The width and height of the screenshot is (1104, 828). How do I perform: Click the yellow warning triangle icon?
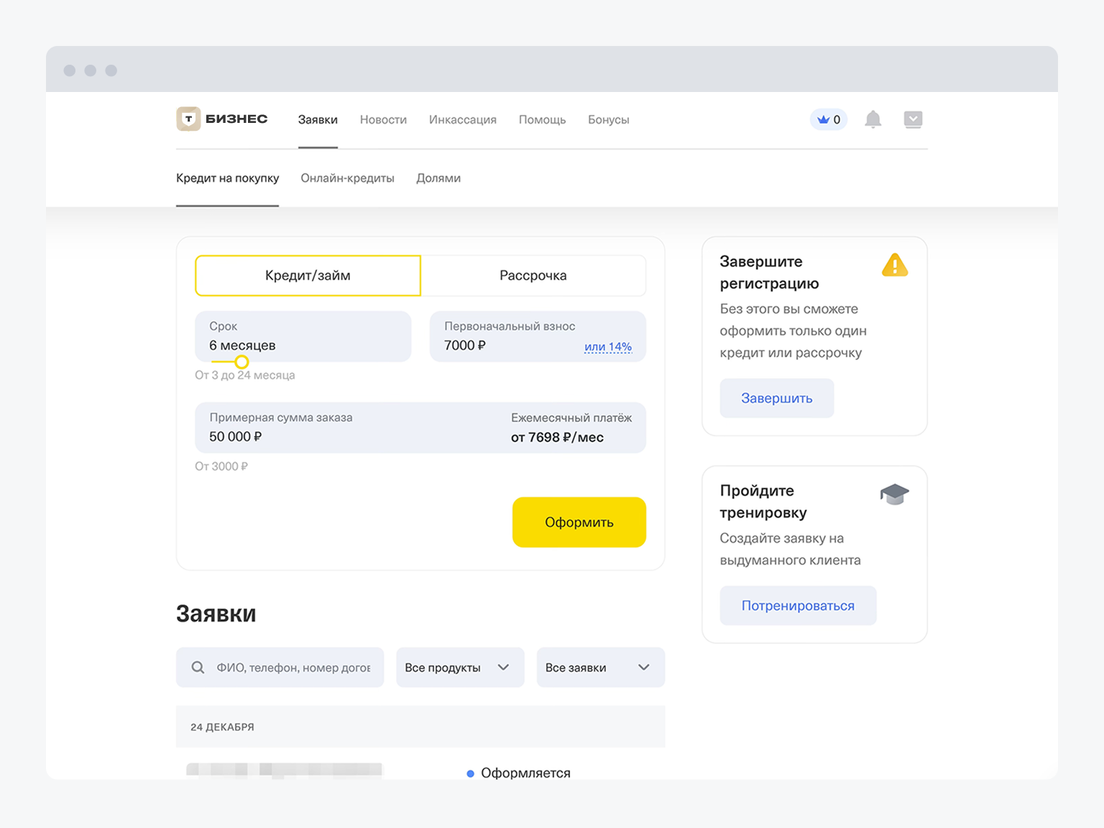(x=895, y=265)
